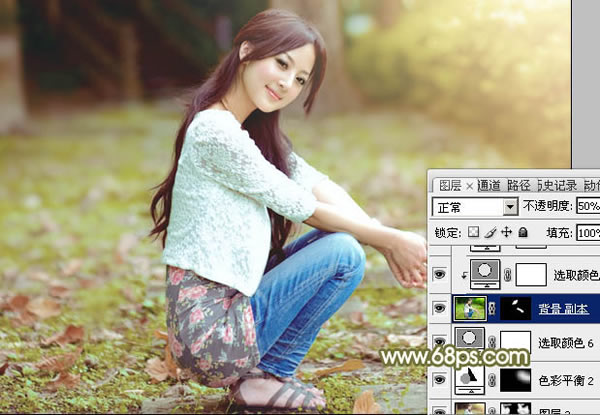Click the lock all padlock icon
The image size is (600, 415).
(523, 232)
